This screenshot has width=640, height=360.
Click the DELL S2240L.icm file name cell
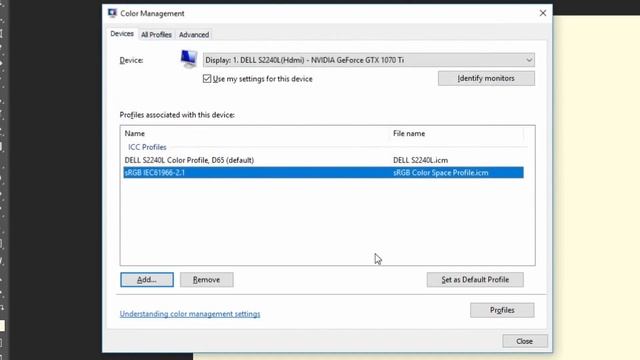pos(420,160)
